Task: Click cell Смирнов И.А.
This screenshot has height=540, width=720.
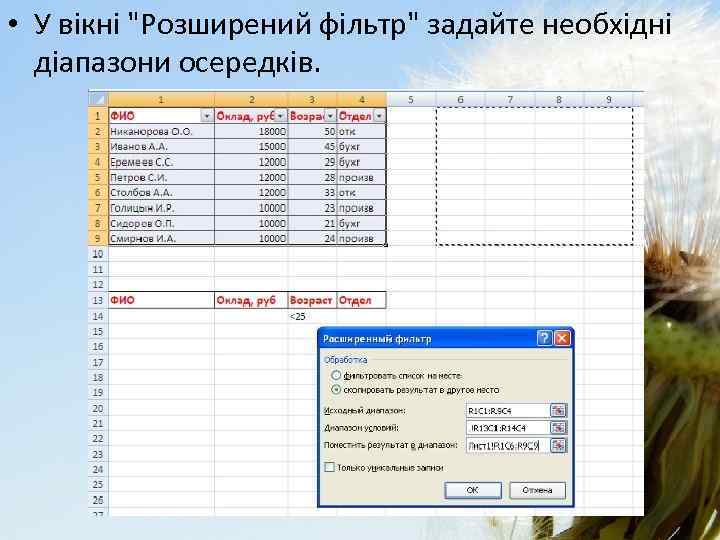Action: pyautogui.click(x=161, y=238)
